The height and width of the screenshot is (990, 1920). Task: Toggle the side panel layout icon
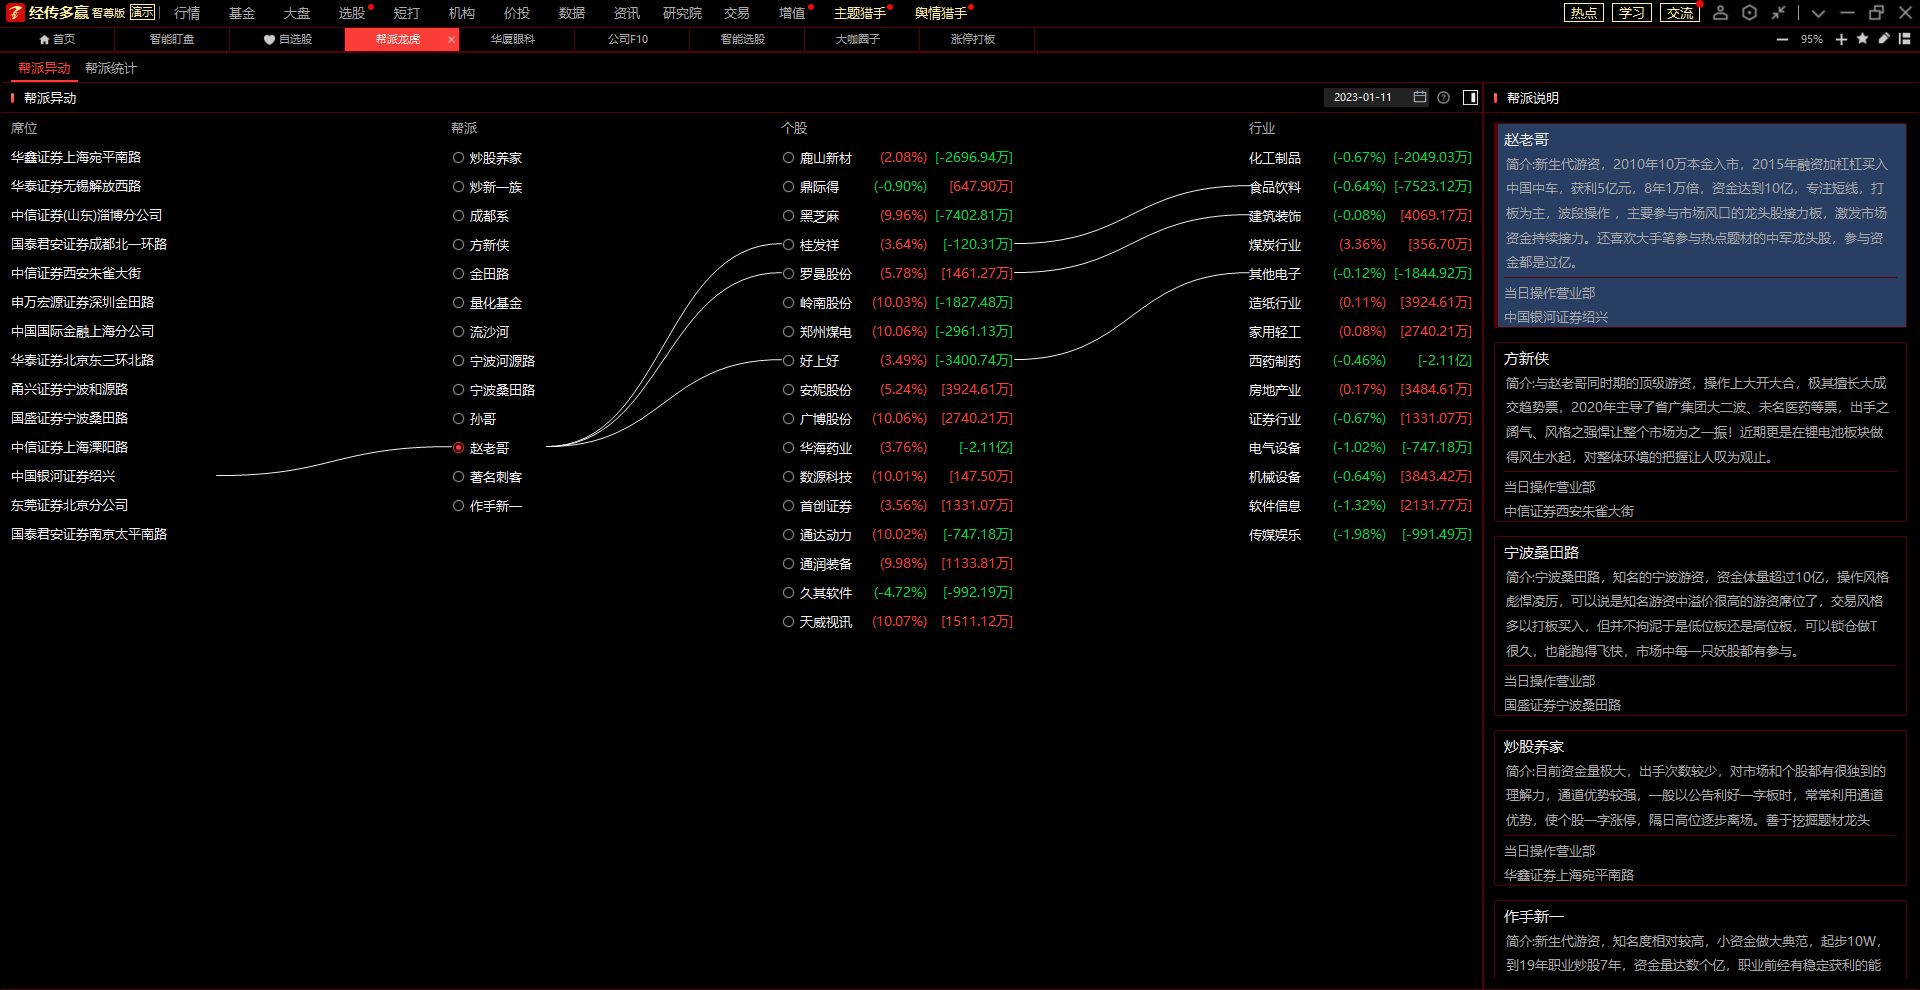pyautogui.click(x=1470, y=97)
